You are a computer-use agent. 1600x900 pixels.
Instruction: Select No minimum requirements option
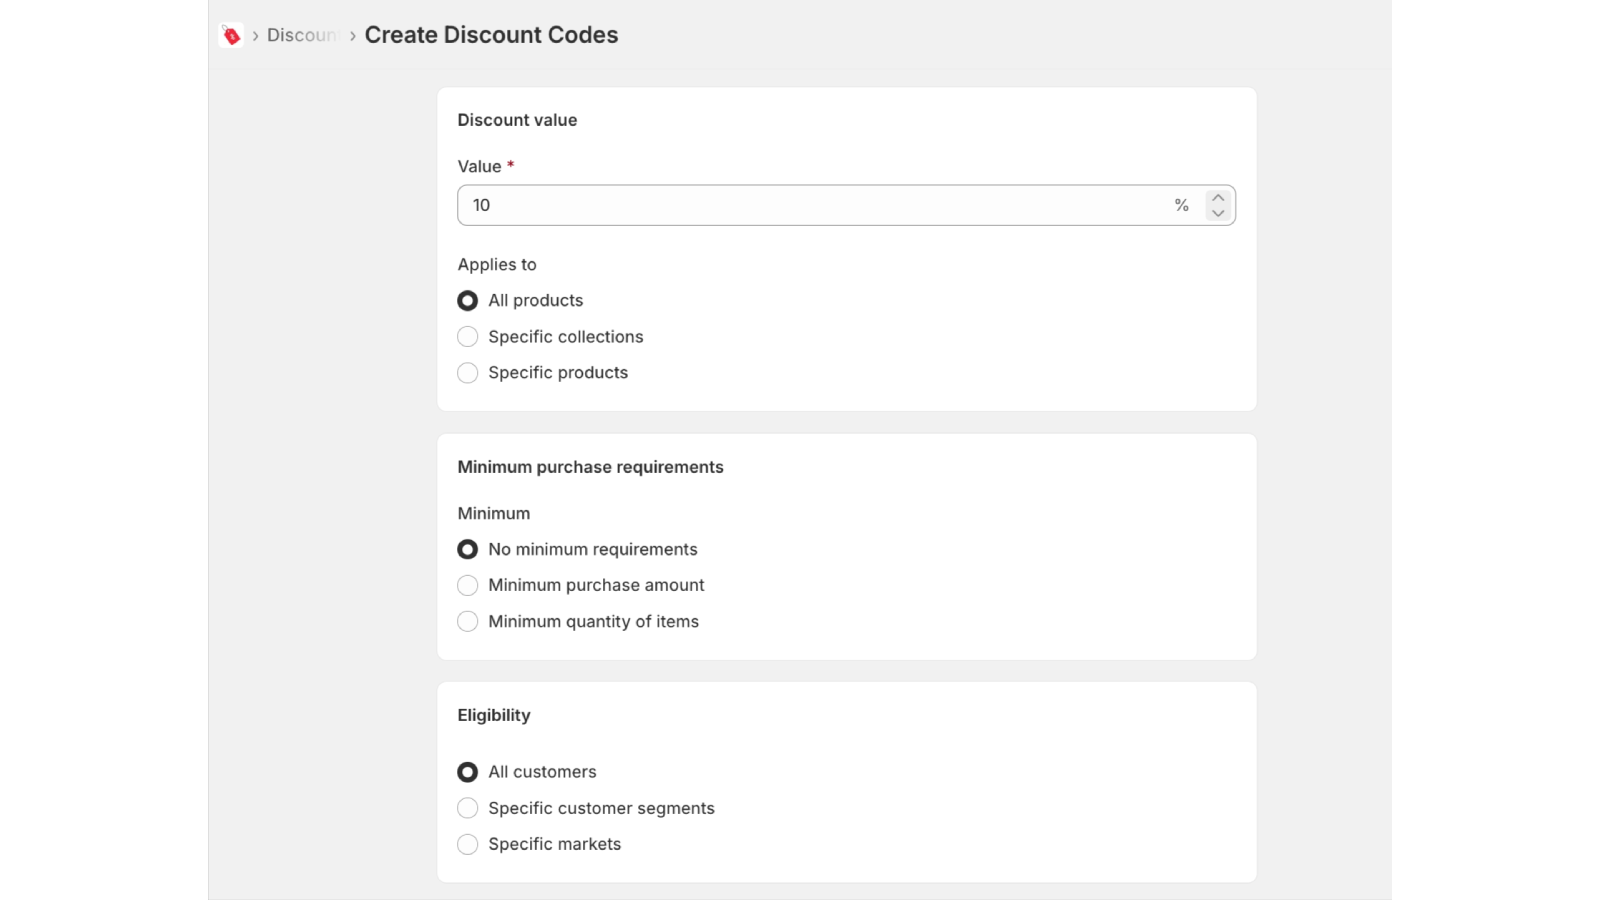[467, 550]
